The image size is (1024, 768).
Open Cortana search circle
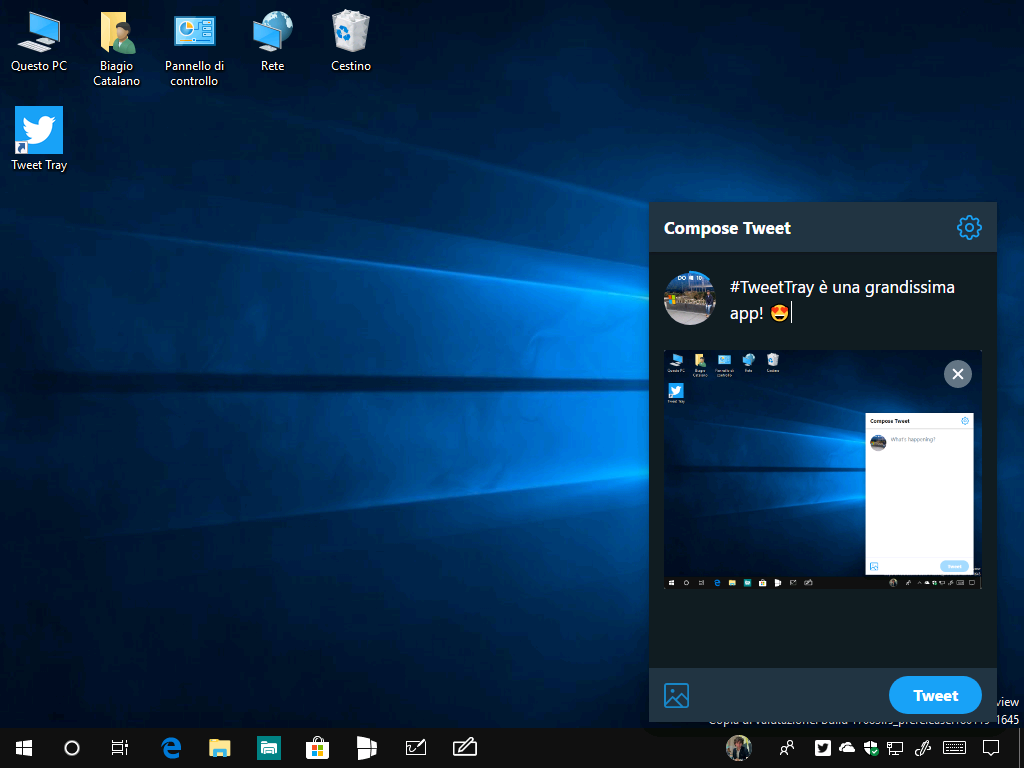coord(72,748)
